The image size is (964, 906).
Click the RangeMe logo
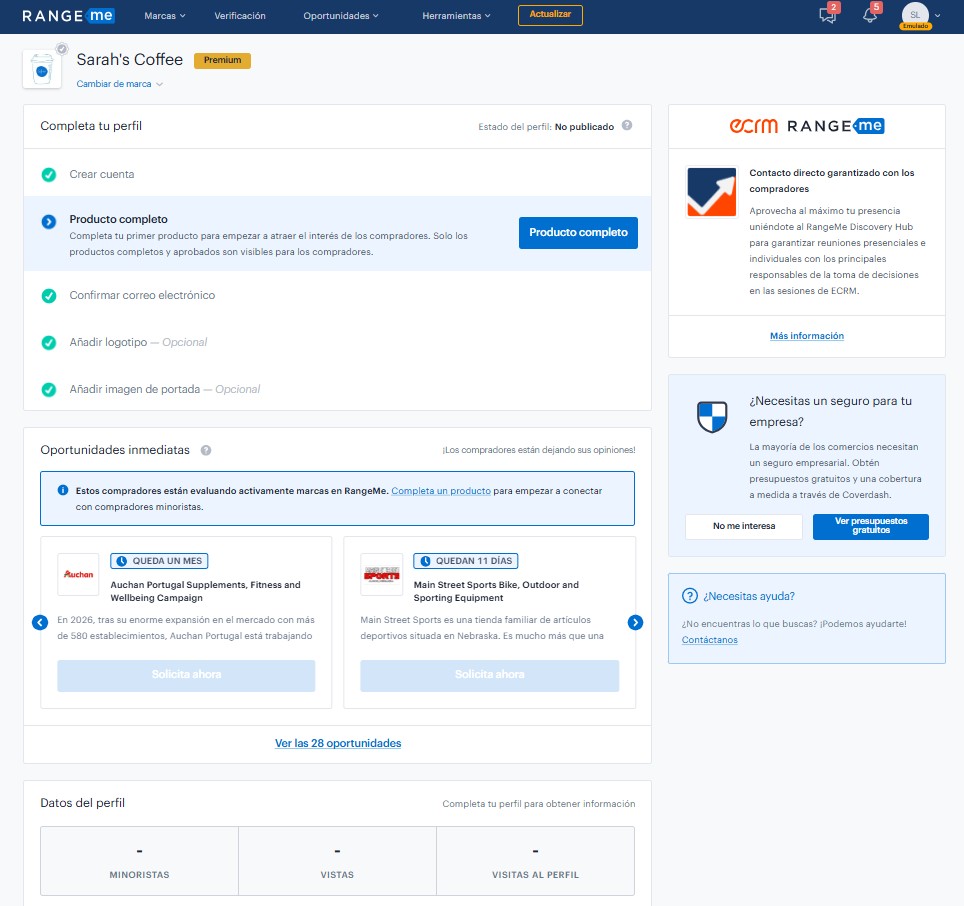[68, 15]
